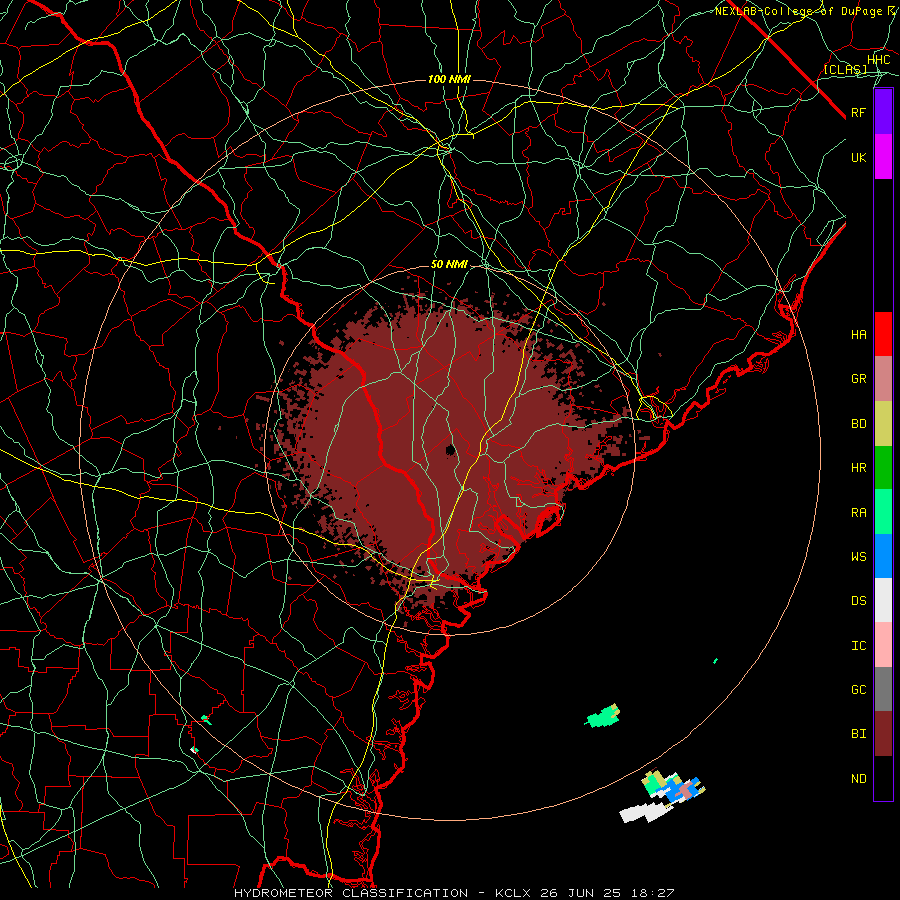Click the '100 NMI' range ring label
900x900 pixels.
pyautogui.click(x=449, y=79)
